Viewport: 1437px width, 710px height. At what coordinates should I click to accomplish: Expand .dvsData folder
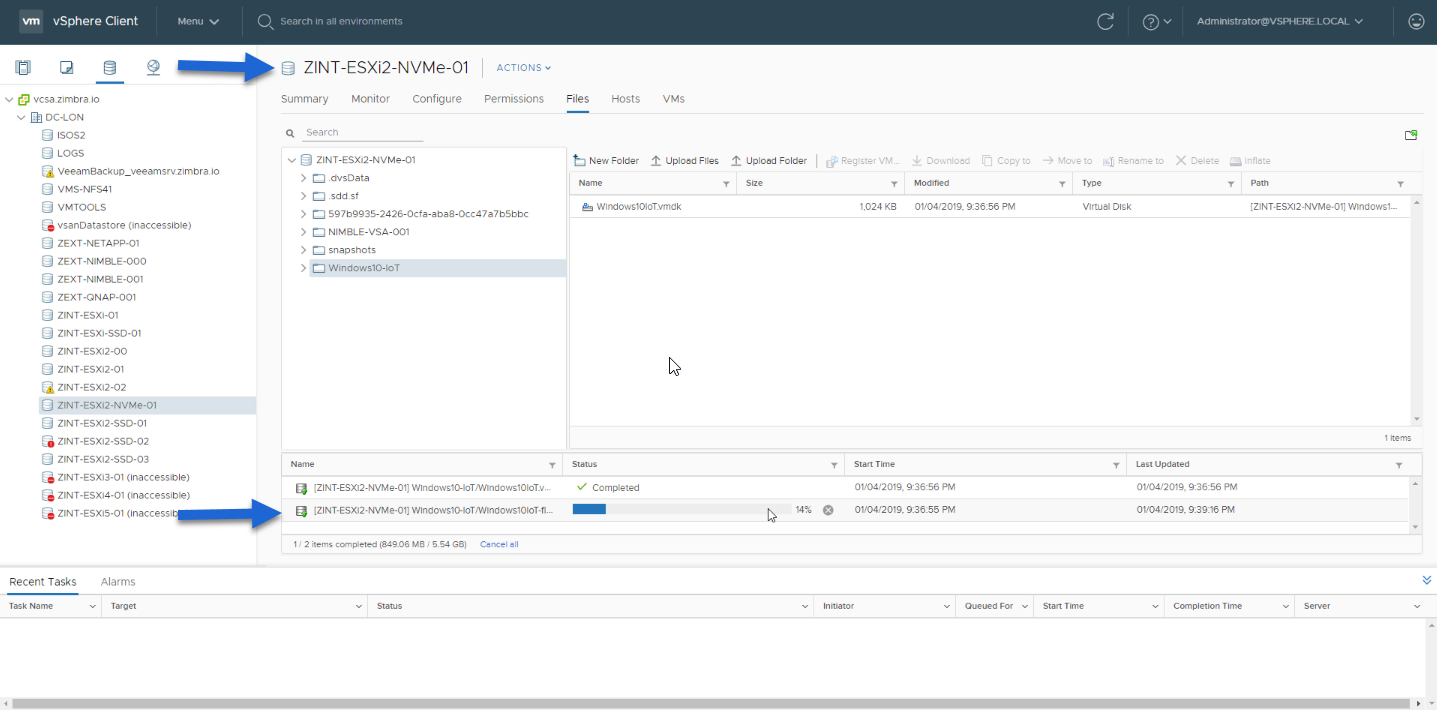click(303, 178)
